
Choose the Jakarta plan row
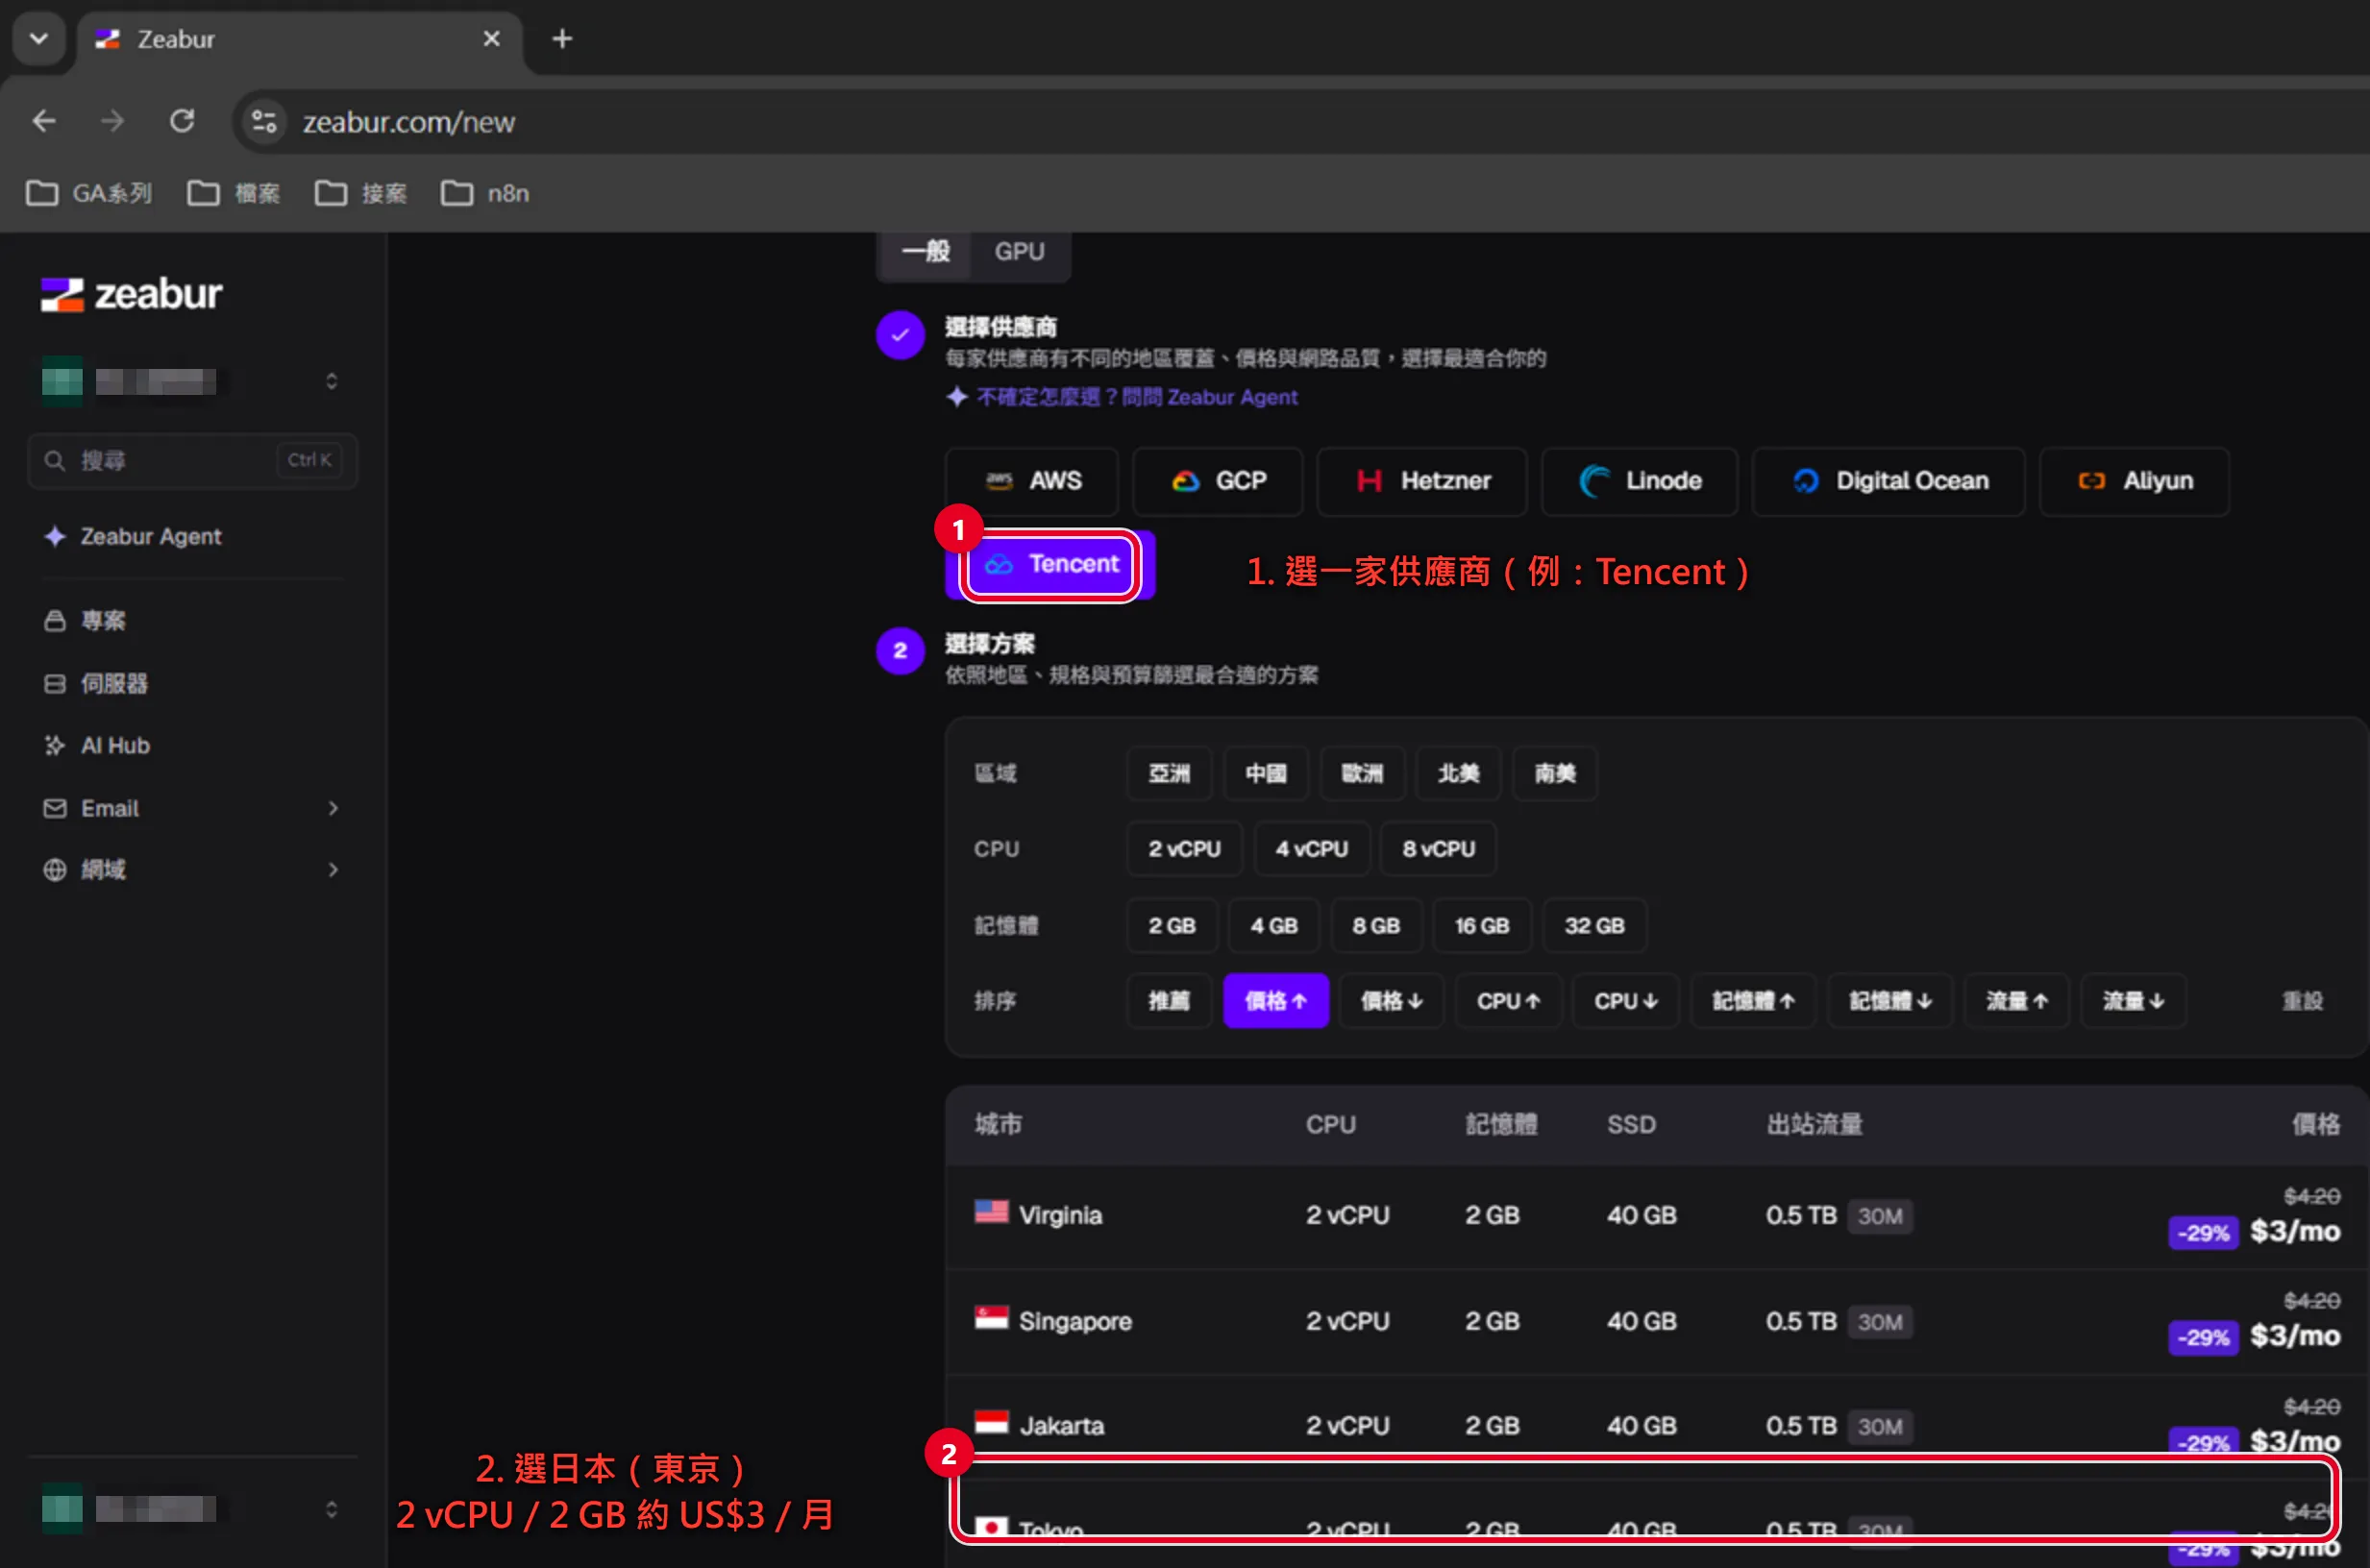pos(1656,1426)
